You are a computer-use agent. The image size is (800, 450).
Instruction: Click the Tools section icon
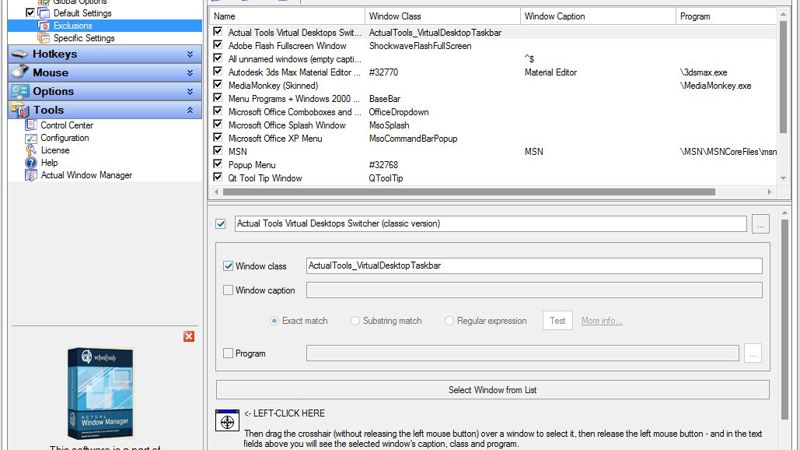[20, 110]
